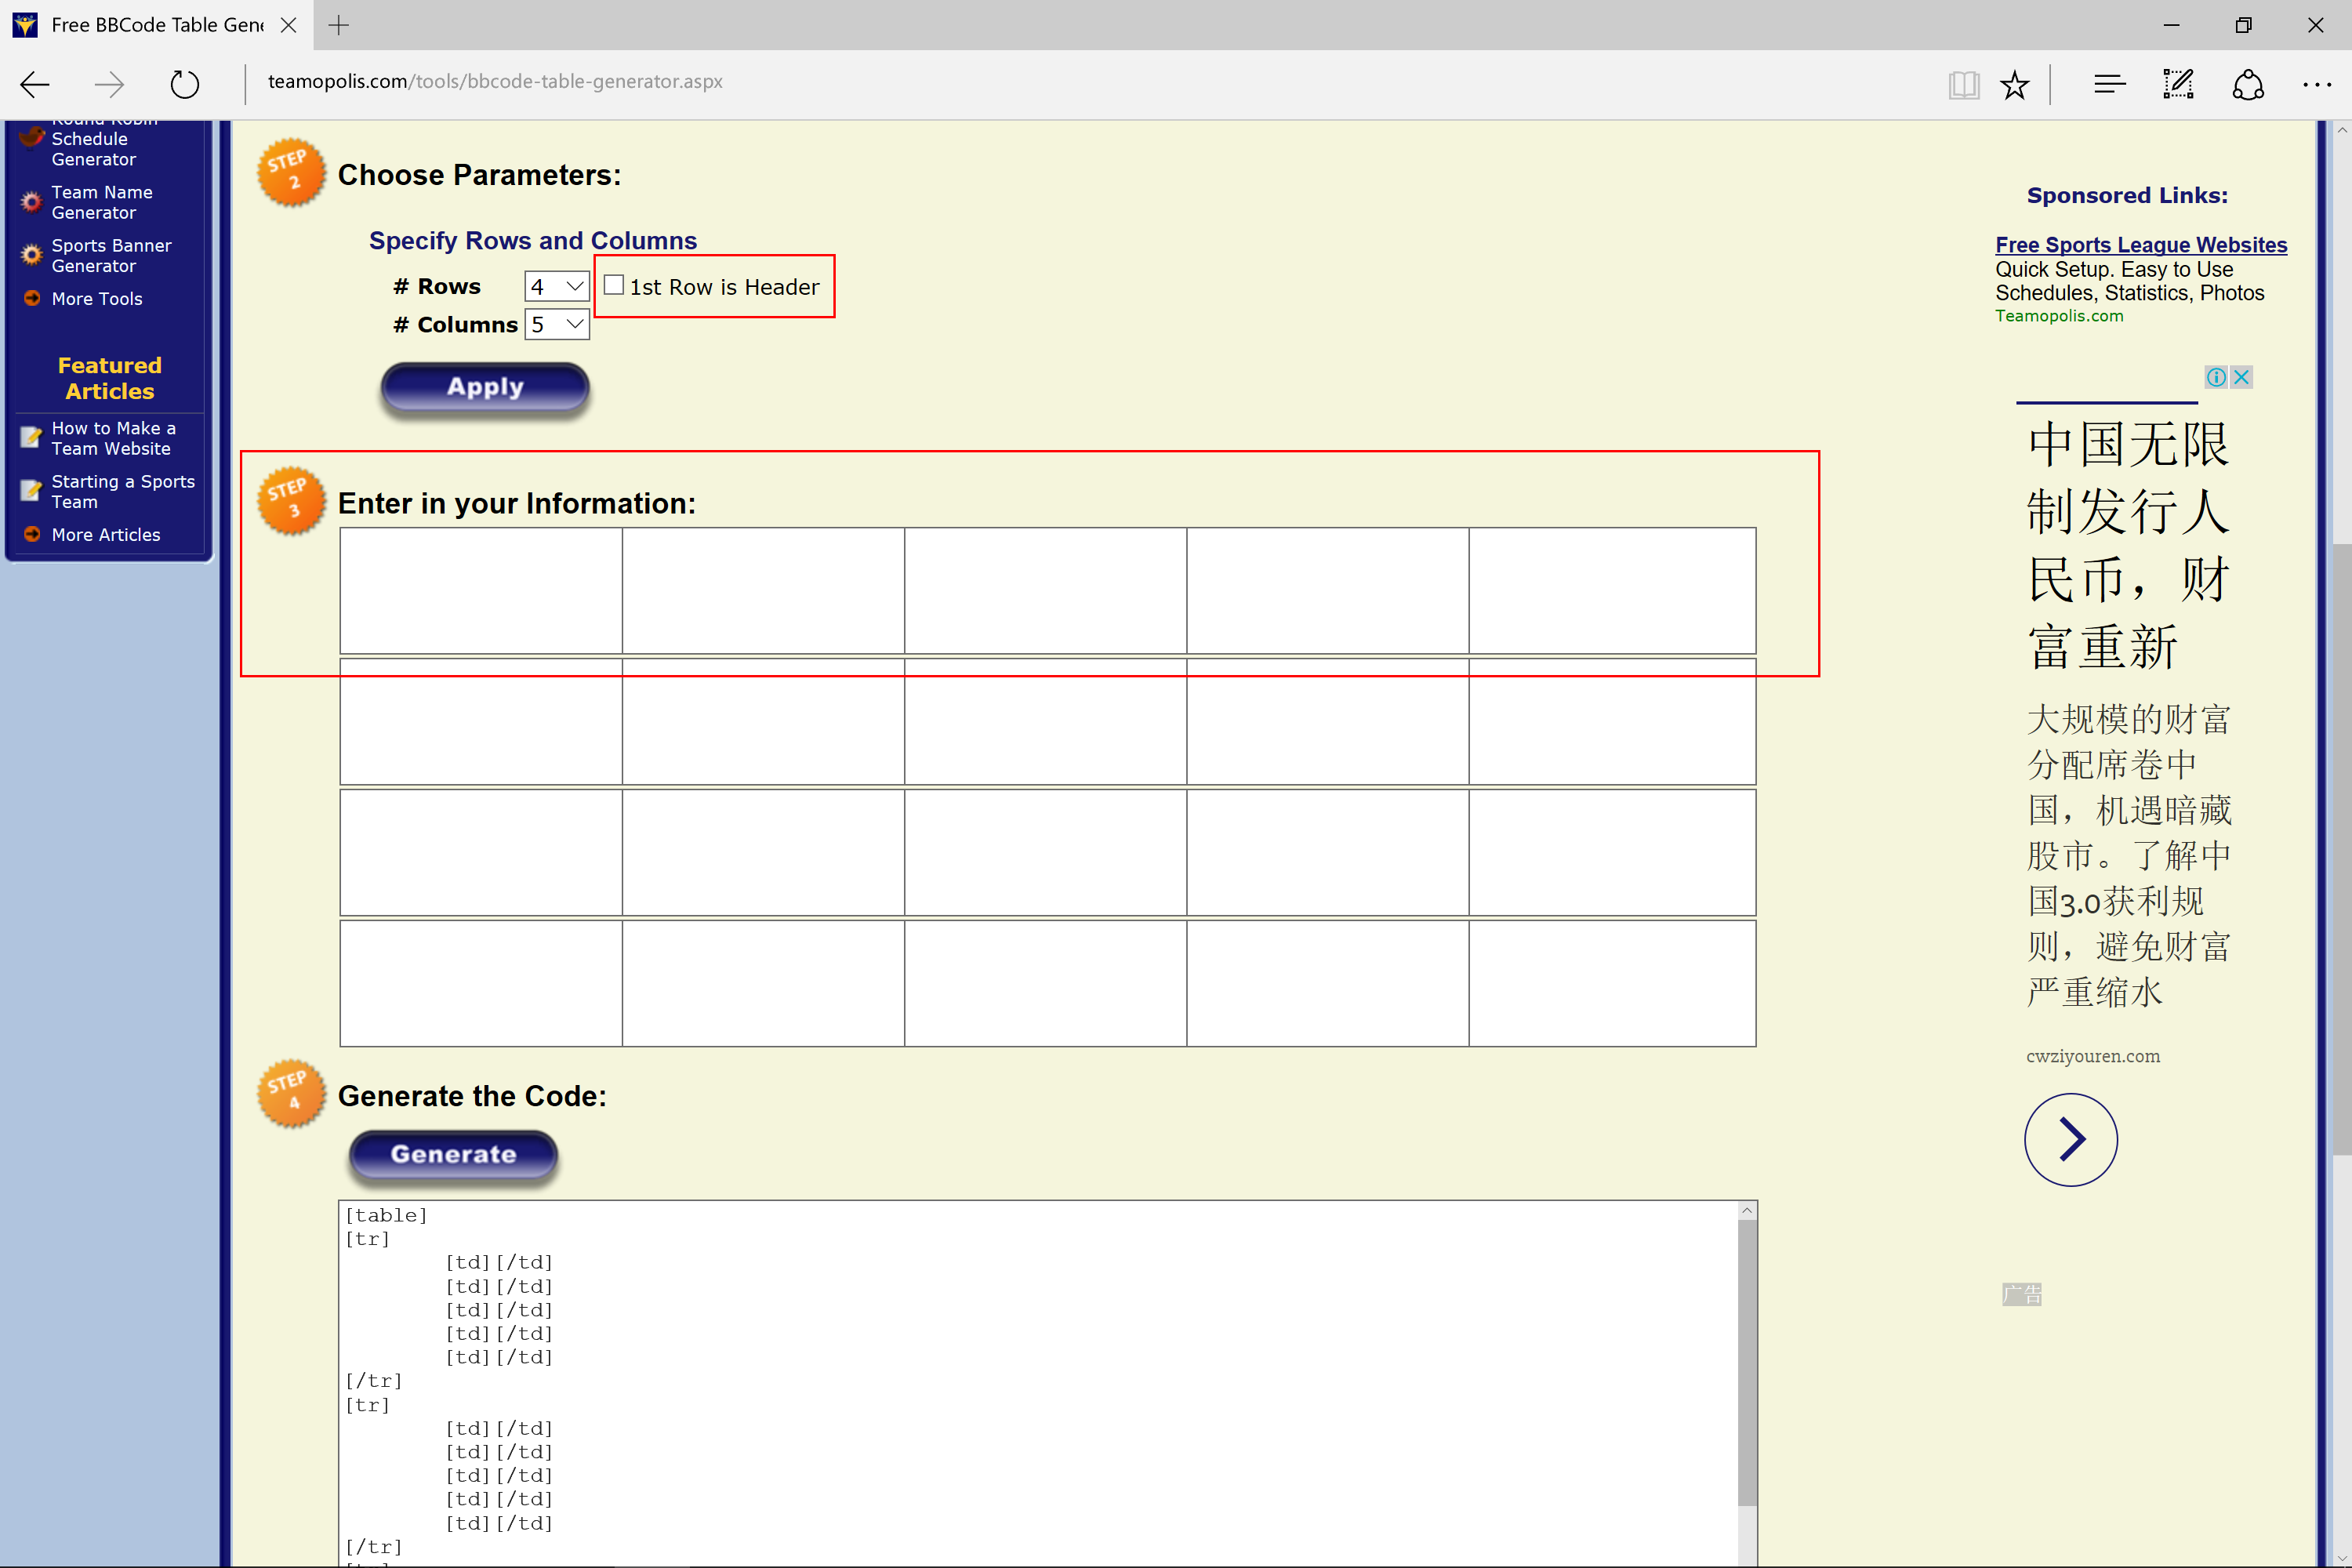The width and height of the screenshot is (2352, 1568).
Task: Close the advertisement with X icon
Action: coord(2241,377)
